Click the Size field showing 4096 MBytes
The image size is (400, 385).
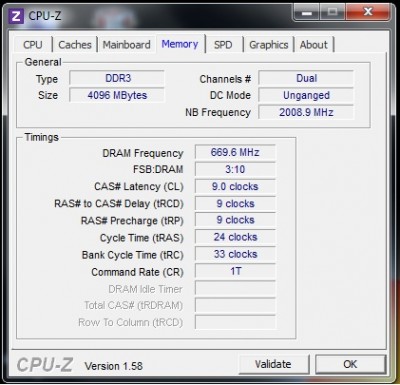coord(117,95)
